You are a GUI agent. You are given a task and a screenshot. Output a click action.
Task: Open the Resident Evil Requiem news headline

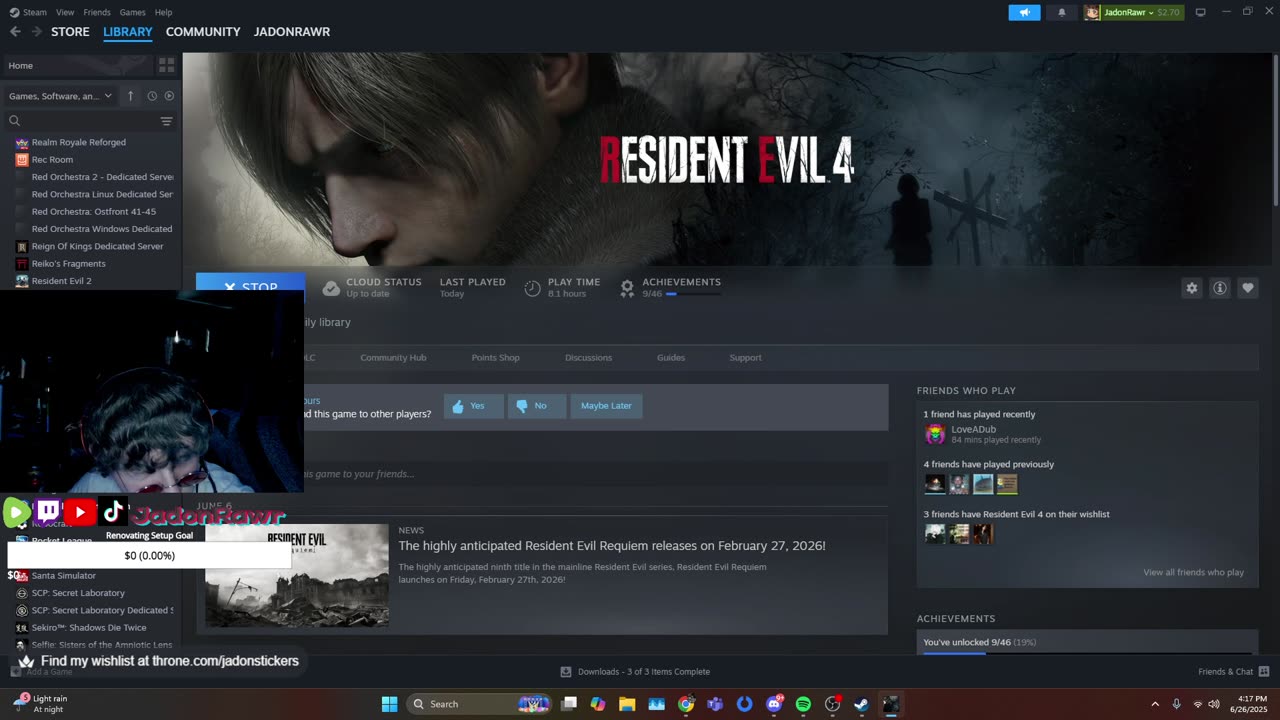[612, 546]
